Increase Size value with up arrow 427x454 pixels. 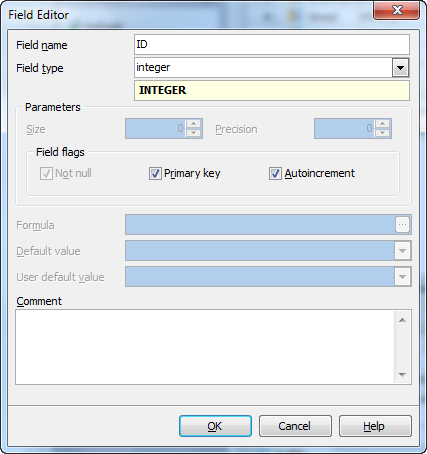click(193, 124)
